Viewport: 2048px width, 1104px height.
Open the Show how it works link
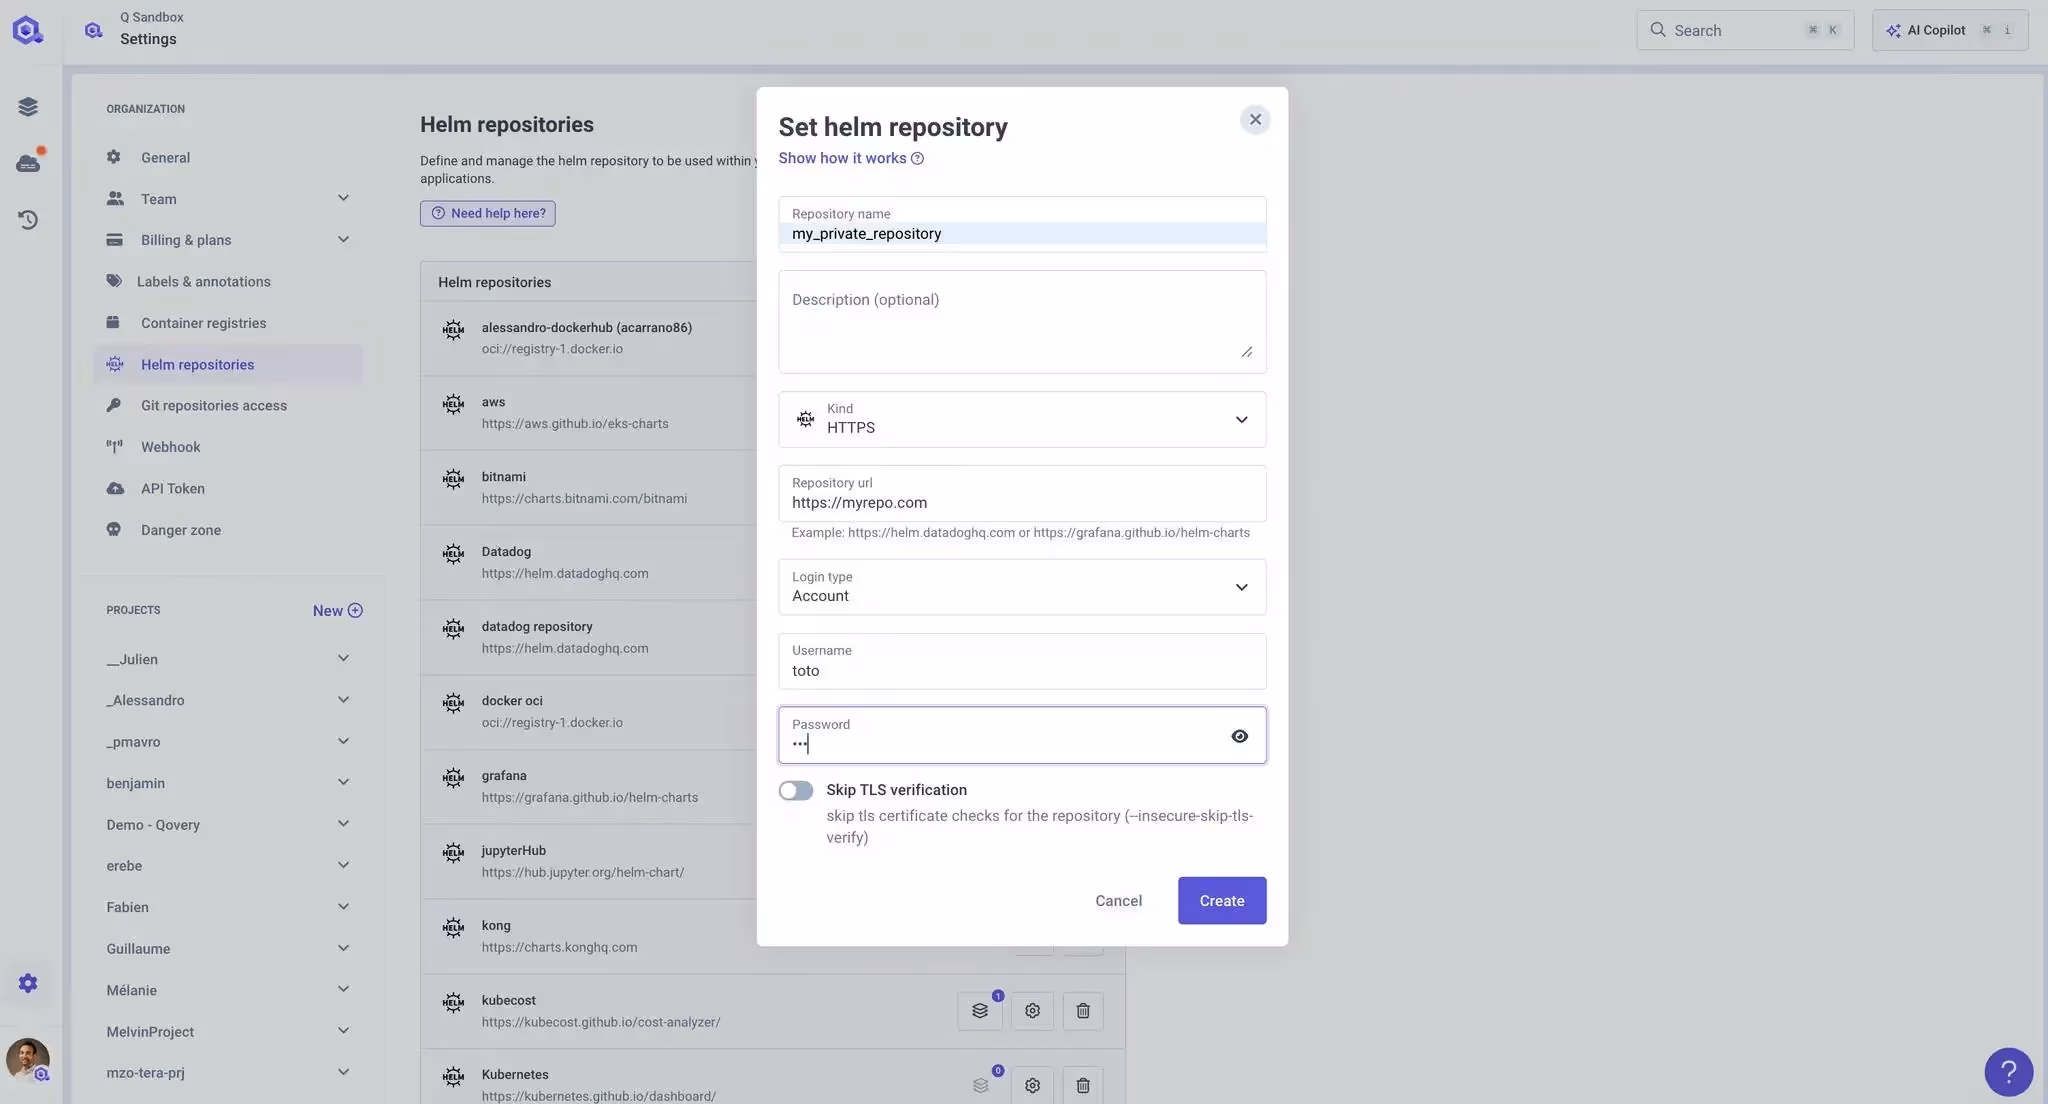(x=851, y=158)
